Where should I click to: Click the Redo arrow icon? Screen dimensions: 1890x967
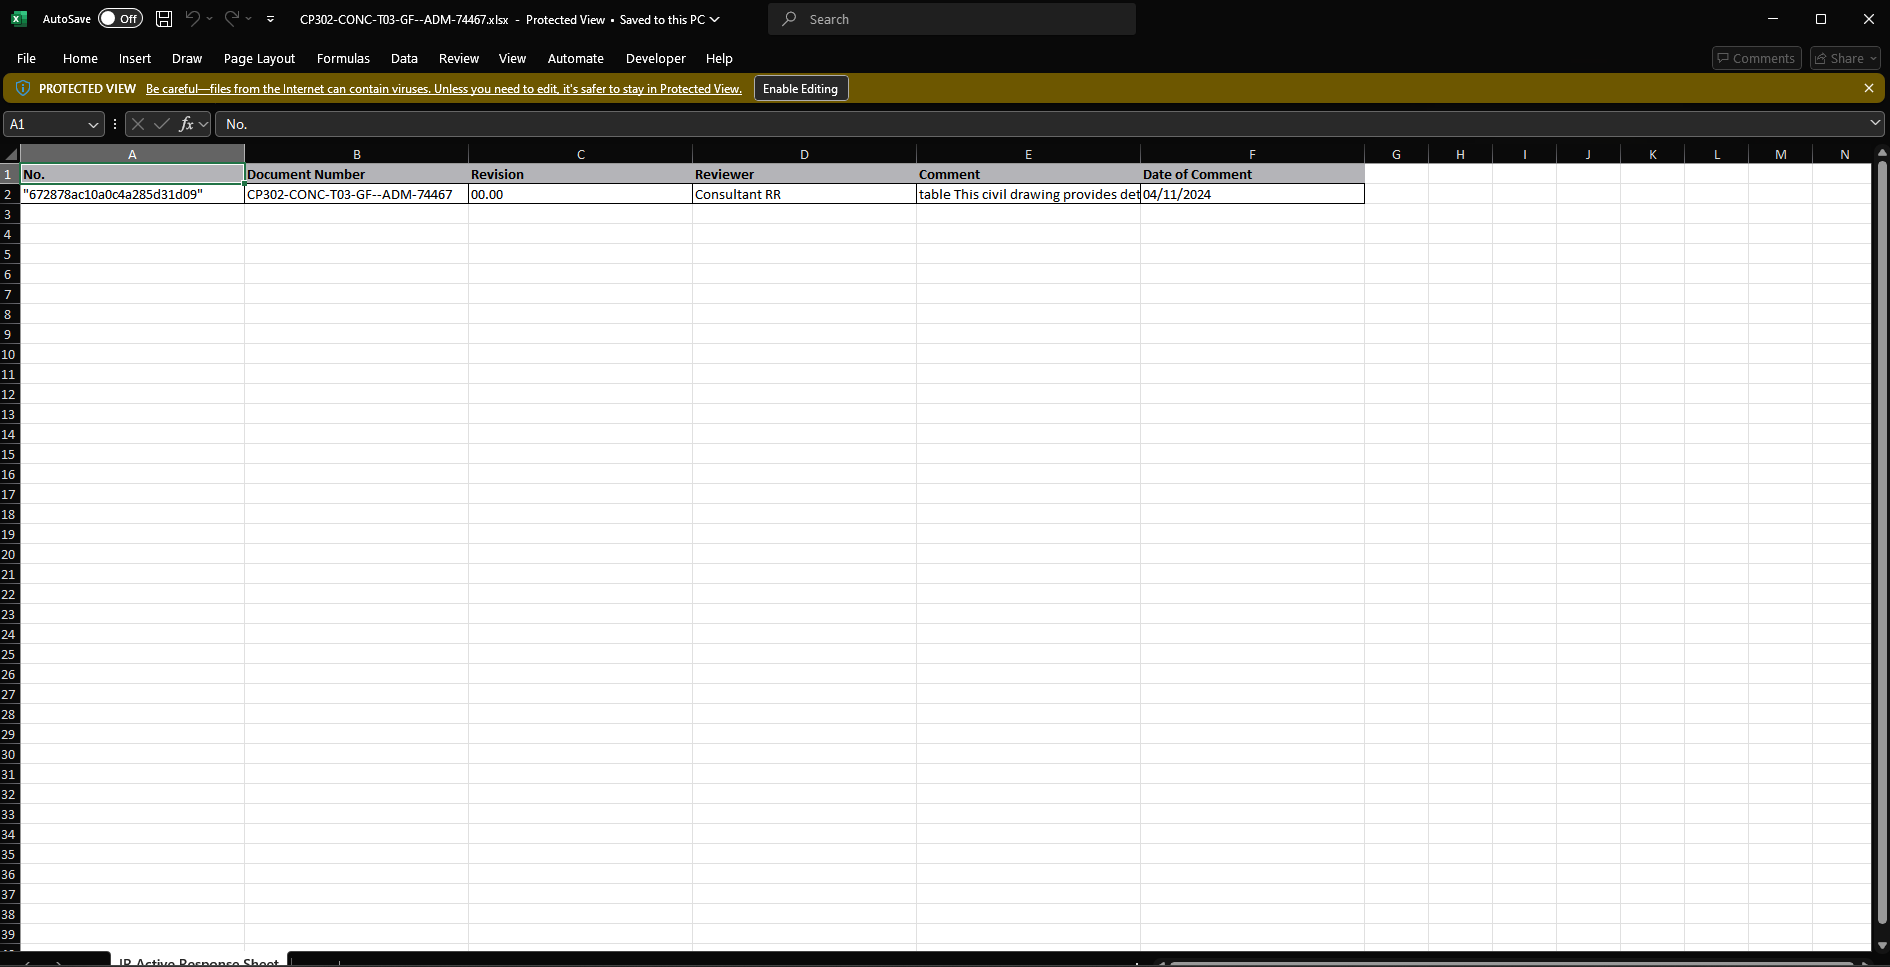click(x=232, y=19)
